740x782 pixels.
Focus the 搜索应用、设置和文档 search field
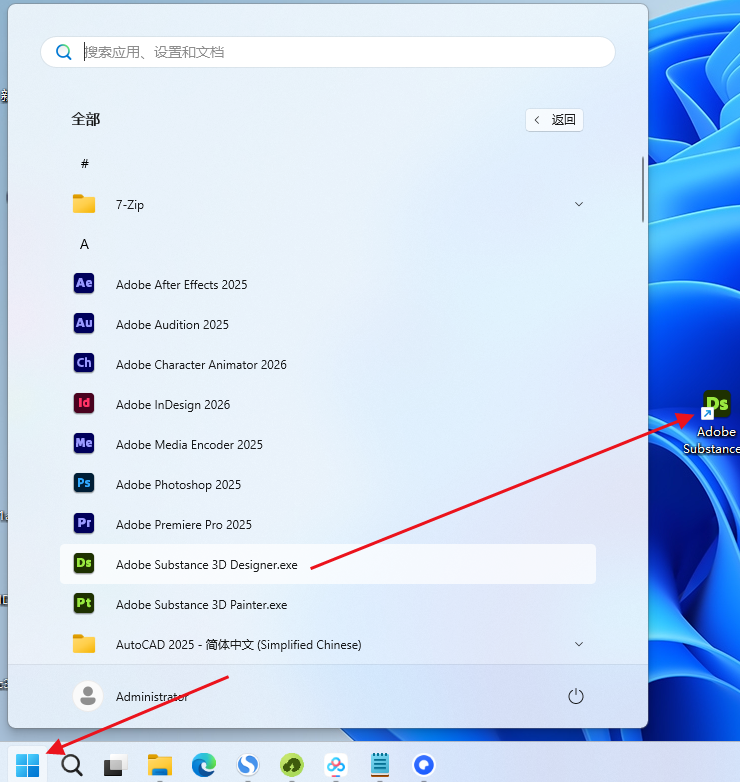(x=328, y=52)
